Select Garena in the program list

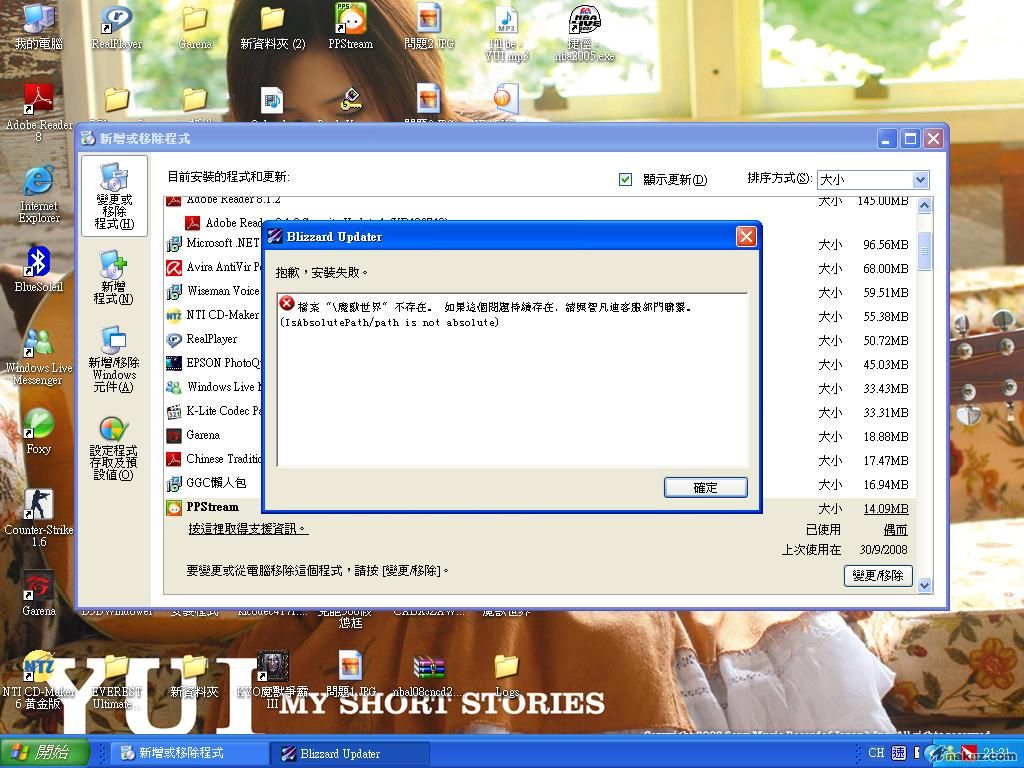203,435
